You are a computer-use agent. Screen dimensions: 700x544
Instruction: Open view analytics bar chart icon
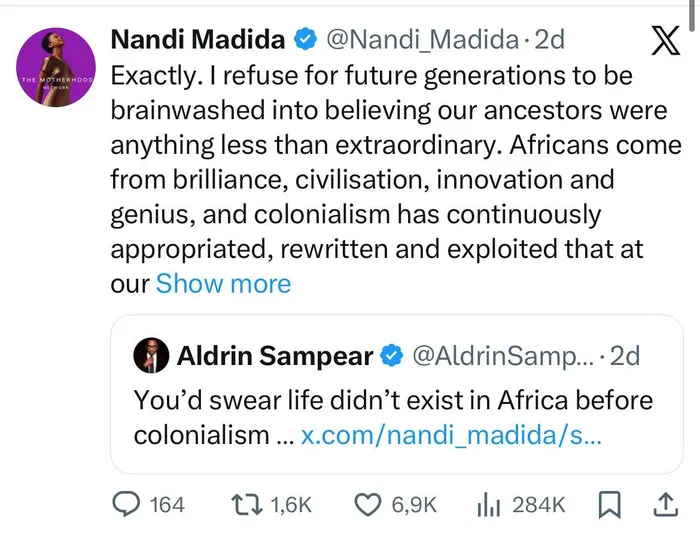[488, 505]
